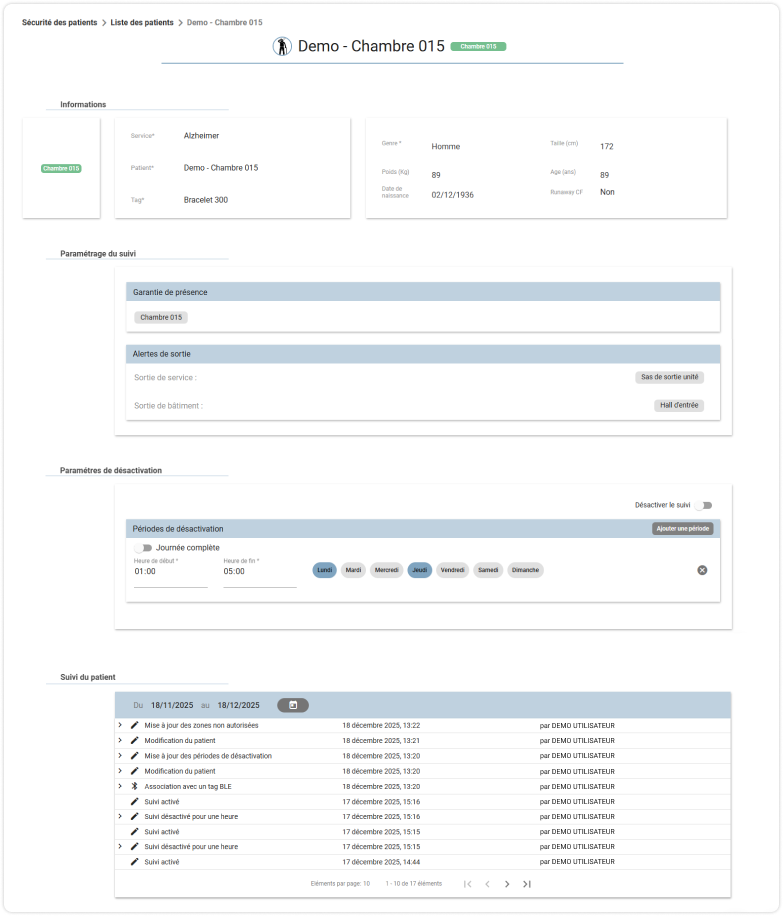Click 'Eléments par page: 10' selector
Image resolution: width=783 pixels, height=916 pixels.
coord(340,884)
